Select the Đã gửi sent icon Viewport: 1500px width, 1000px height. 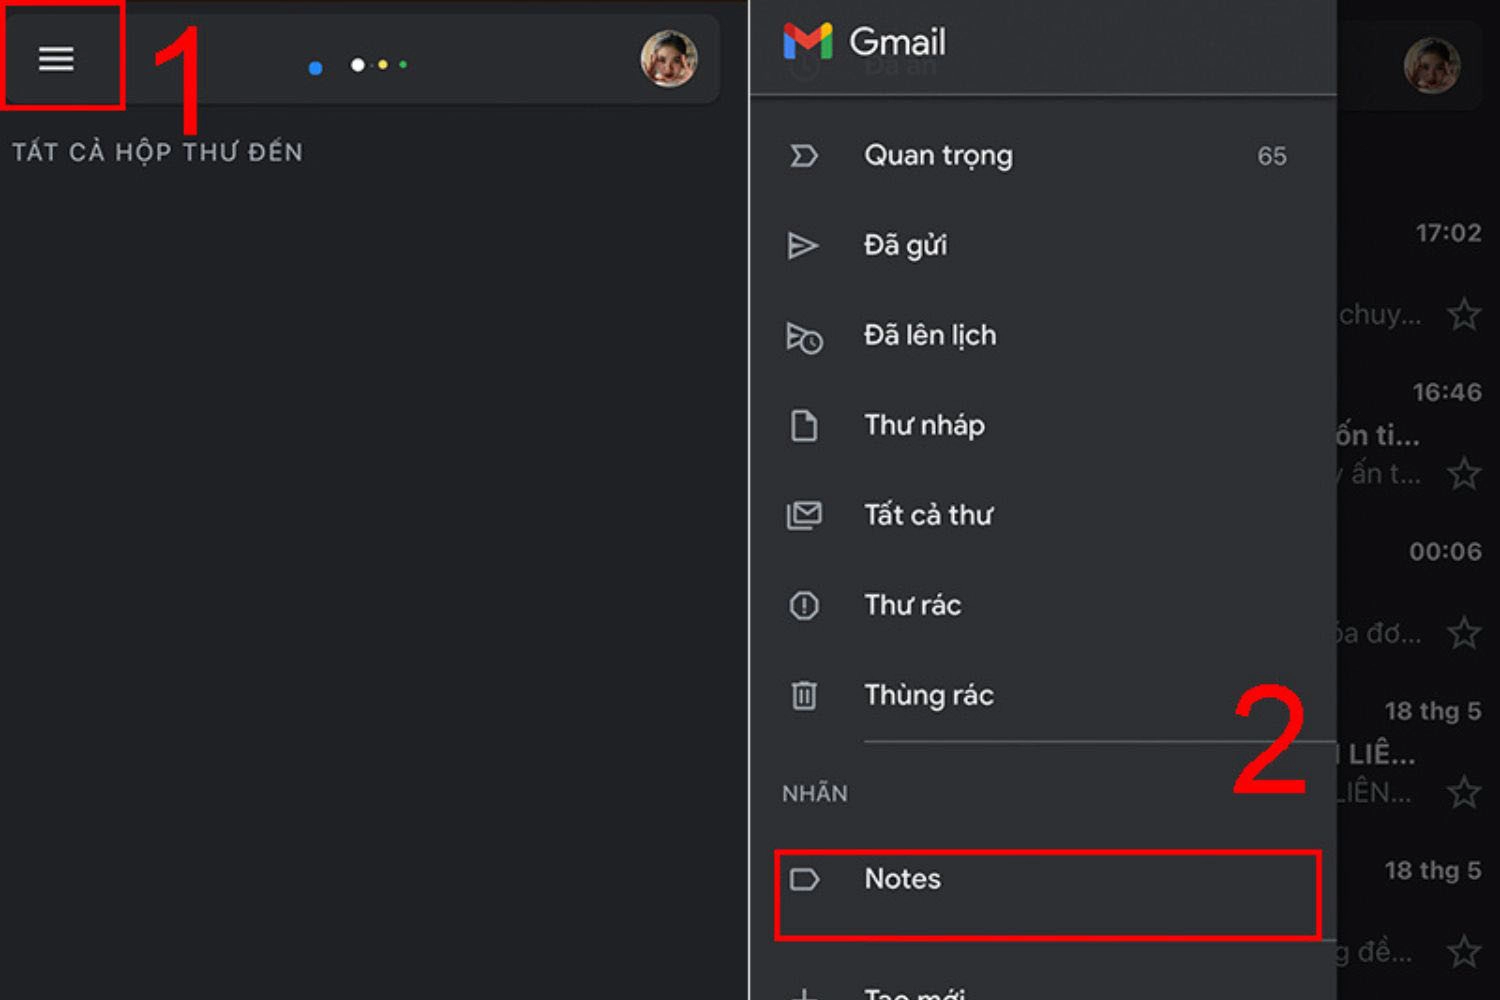point(803,246)
